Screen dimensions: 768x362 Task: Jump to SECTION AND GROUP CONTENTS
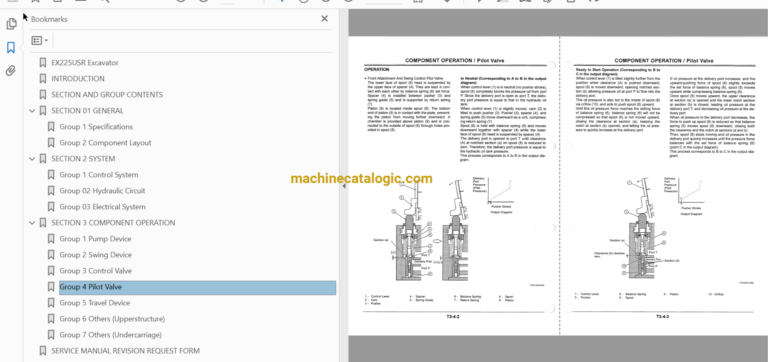tap(107, 95)
